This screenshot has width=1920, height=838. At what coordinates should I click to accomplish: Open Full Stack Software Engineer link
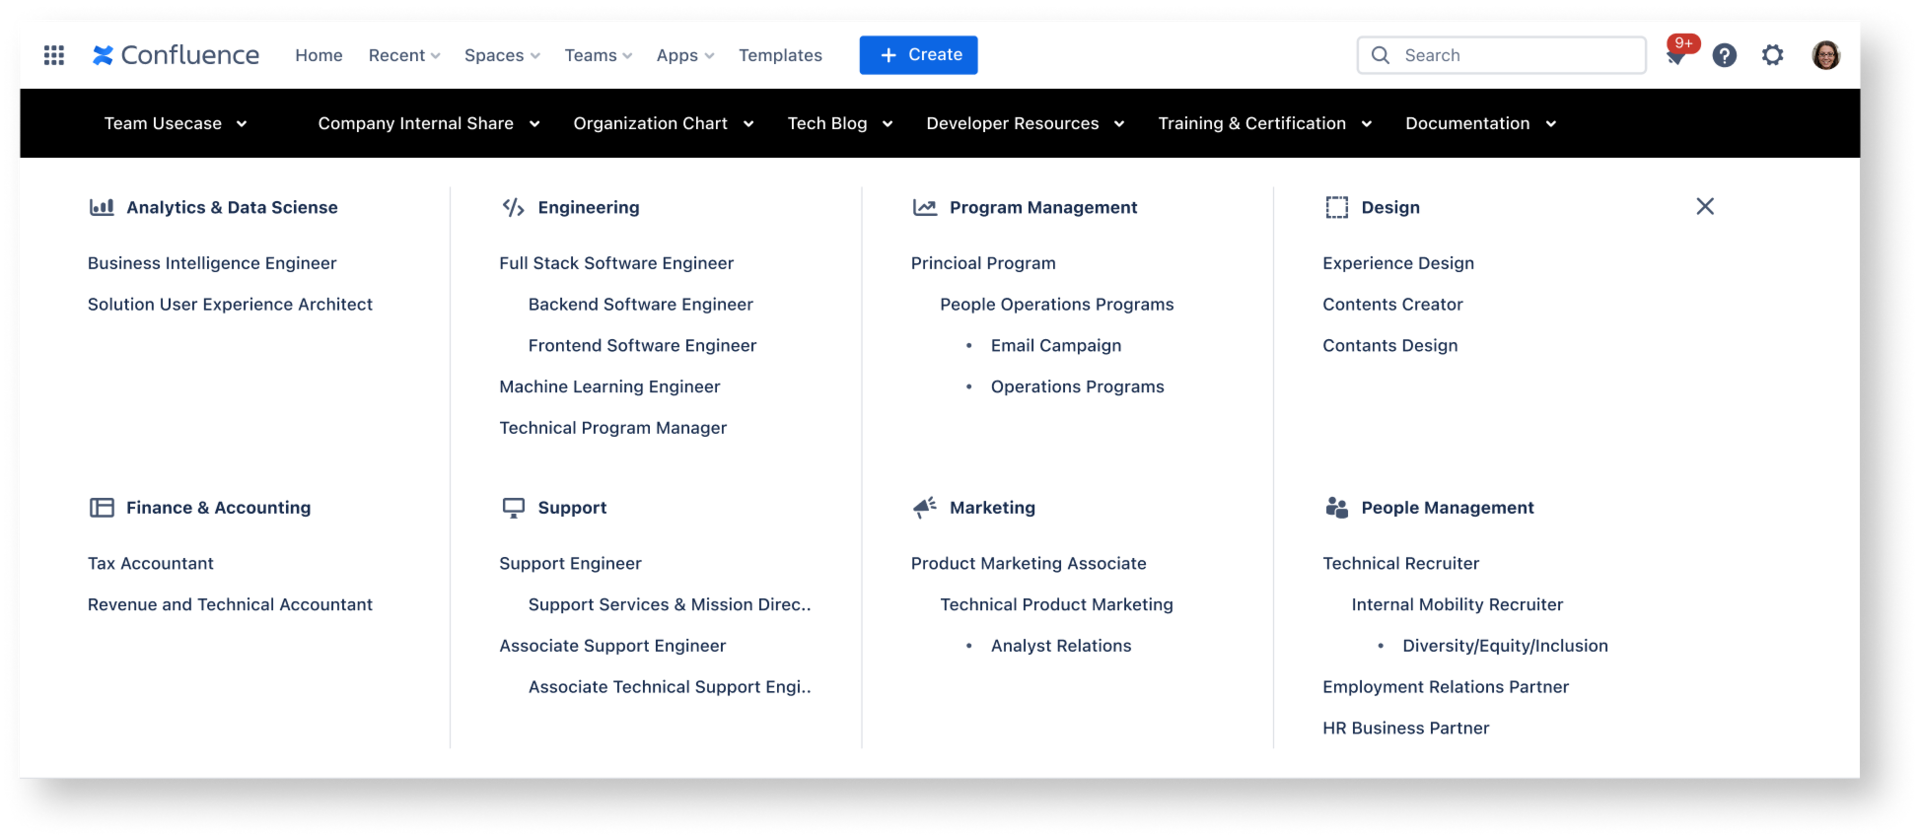coord(616,263)
